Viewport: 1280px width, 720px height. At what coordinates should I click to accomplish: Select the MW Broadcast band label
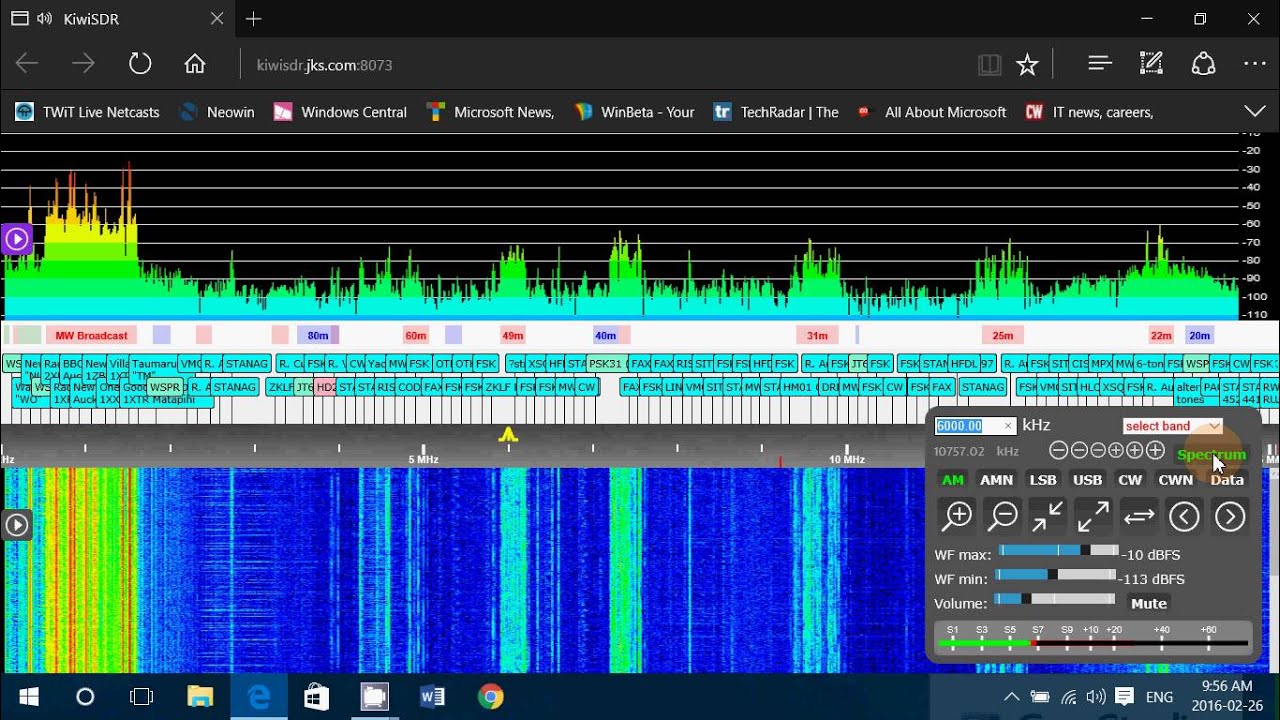pyautogui.click(x=91, y=336)
